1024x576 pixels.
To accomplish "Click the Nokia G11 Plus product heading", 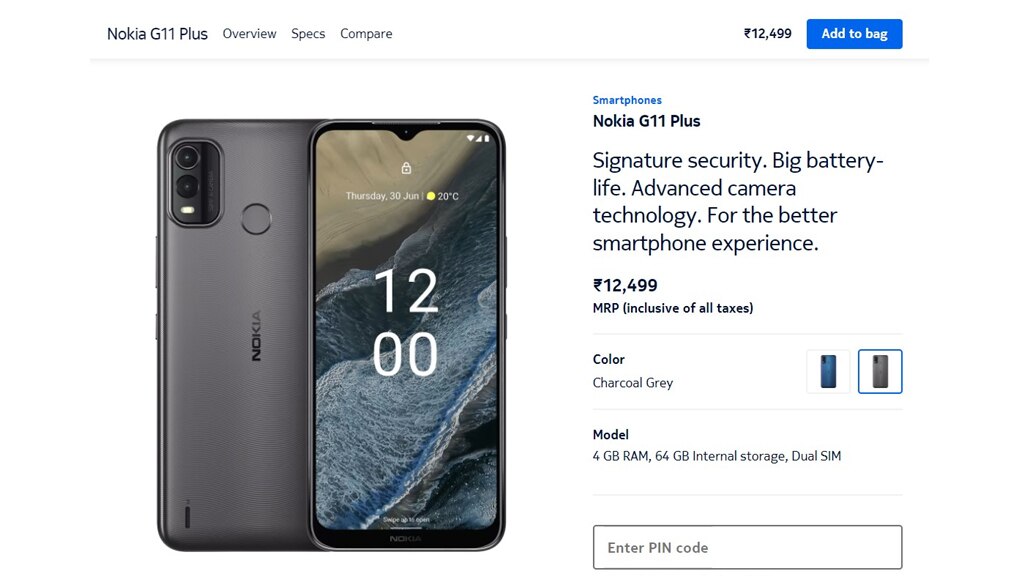I will pyautogui.click(x=647, y=121).
